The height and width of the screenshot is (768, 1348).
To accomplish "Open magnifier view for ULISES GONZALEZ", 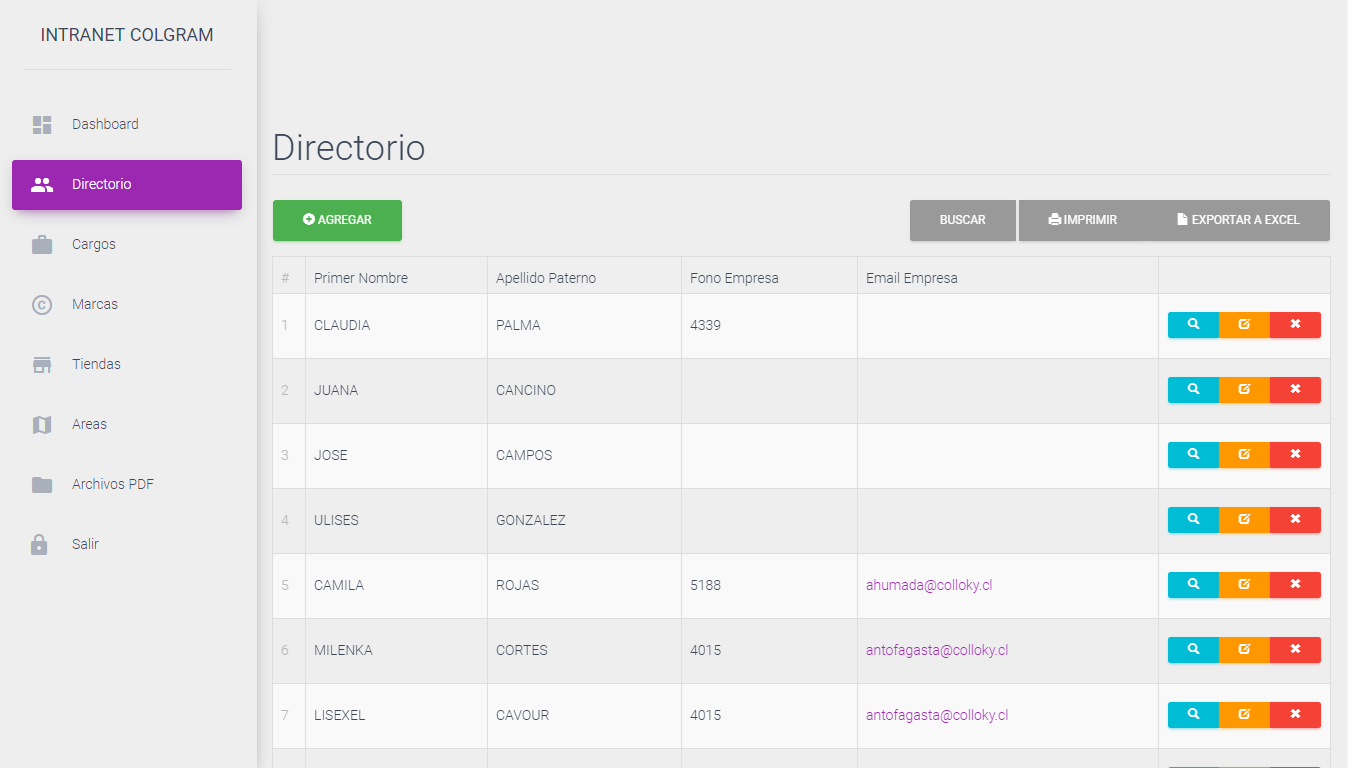I will coord(1193,520).
